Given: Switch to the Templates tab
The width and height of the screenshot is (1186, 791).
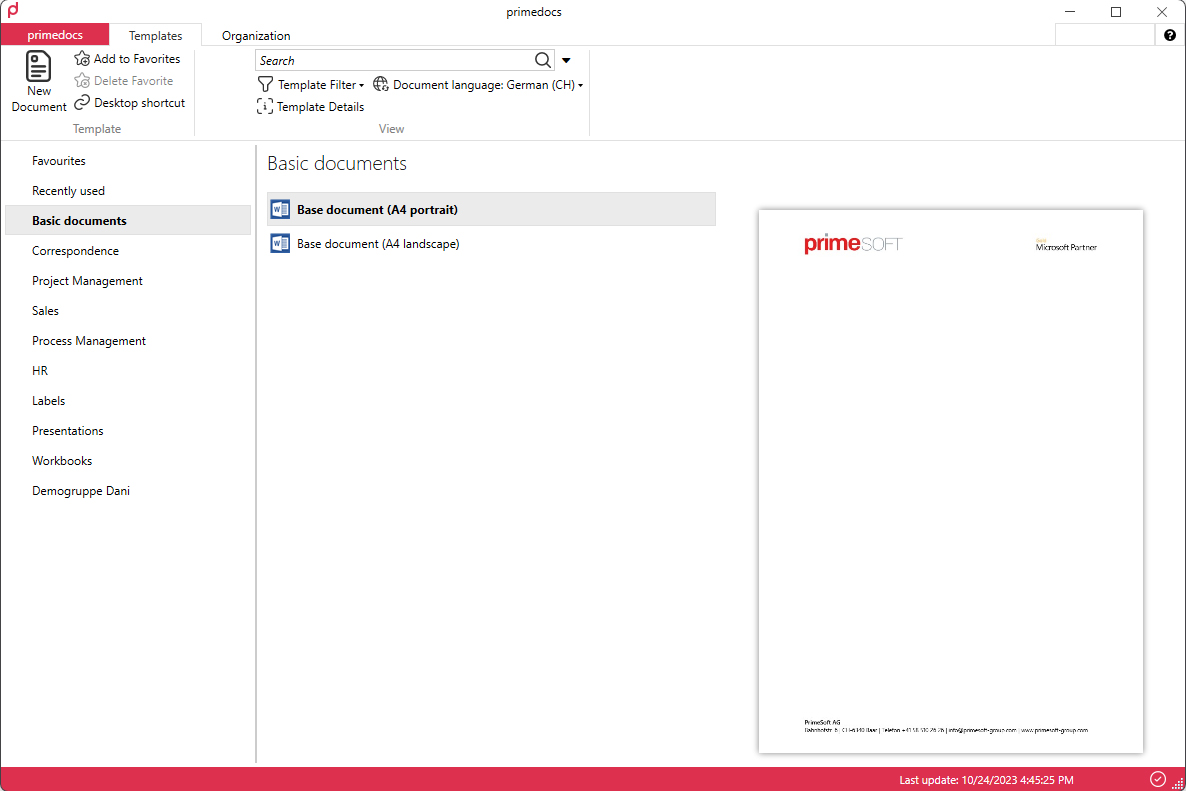Looking at the screenshot, I should point(155,35).
